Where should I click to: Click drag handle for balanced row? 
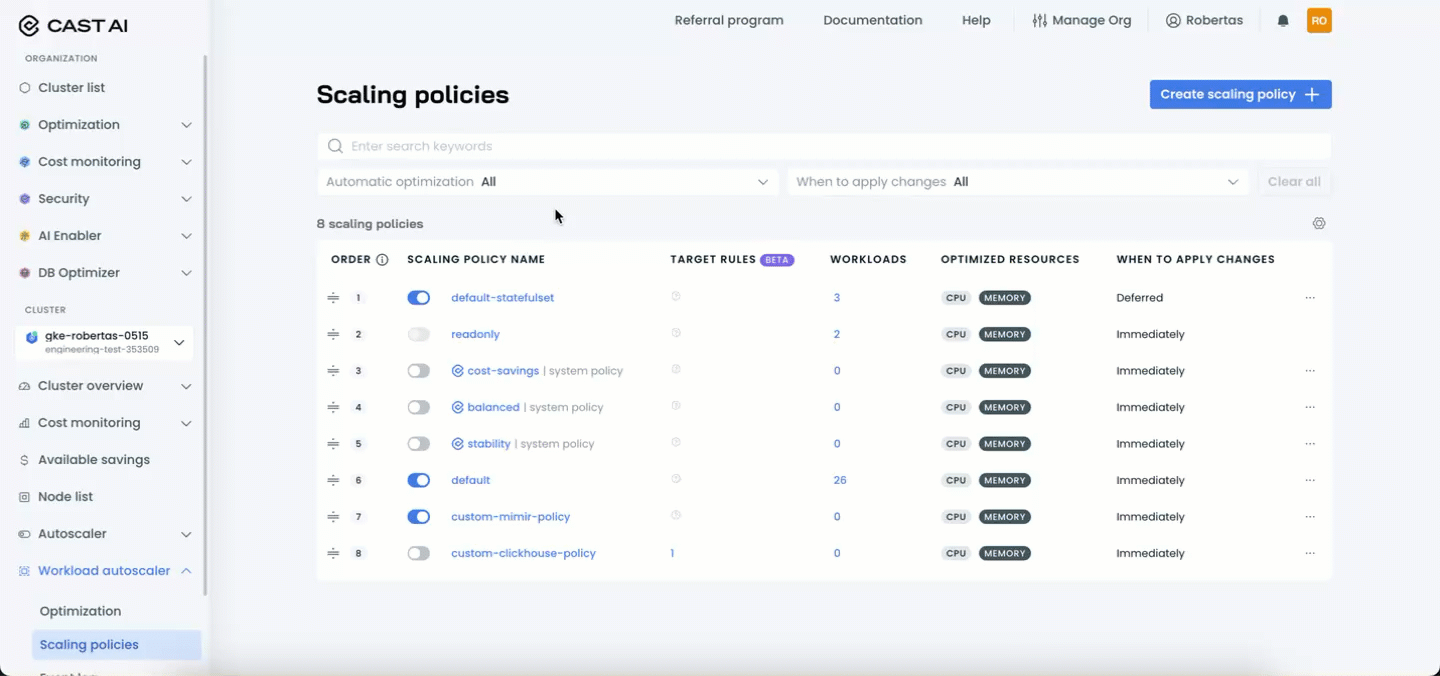[333, 407]
